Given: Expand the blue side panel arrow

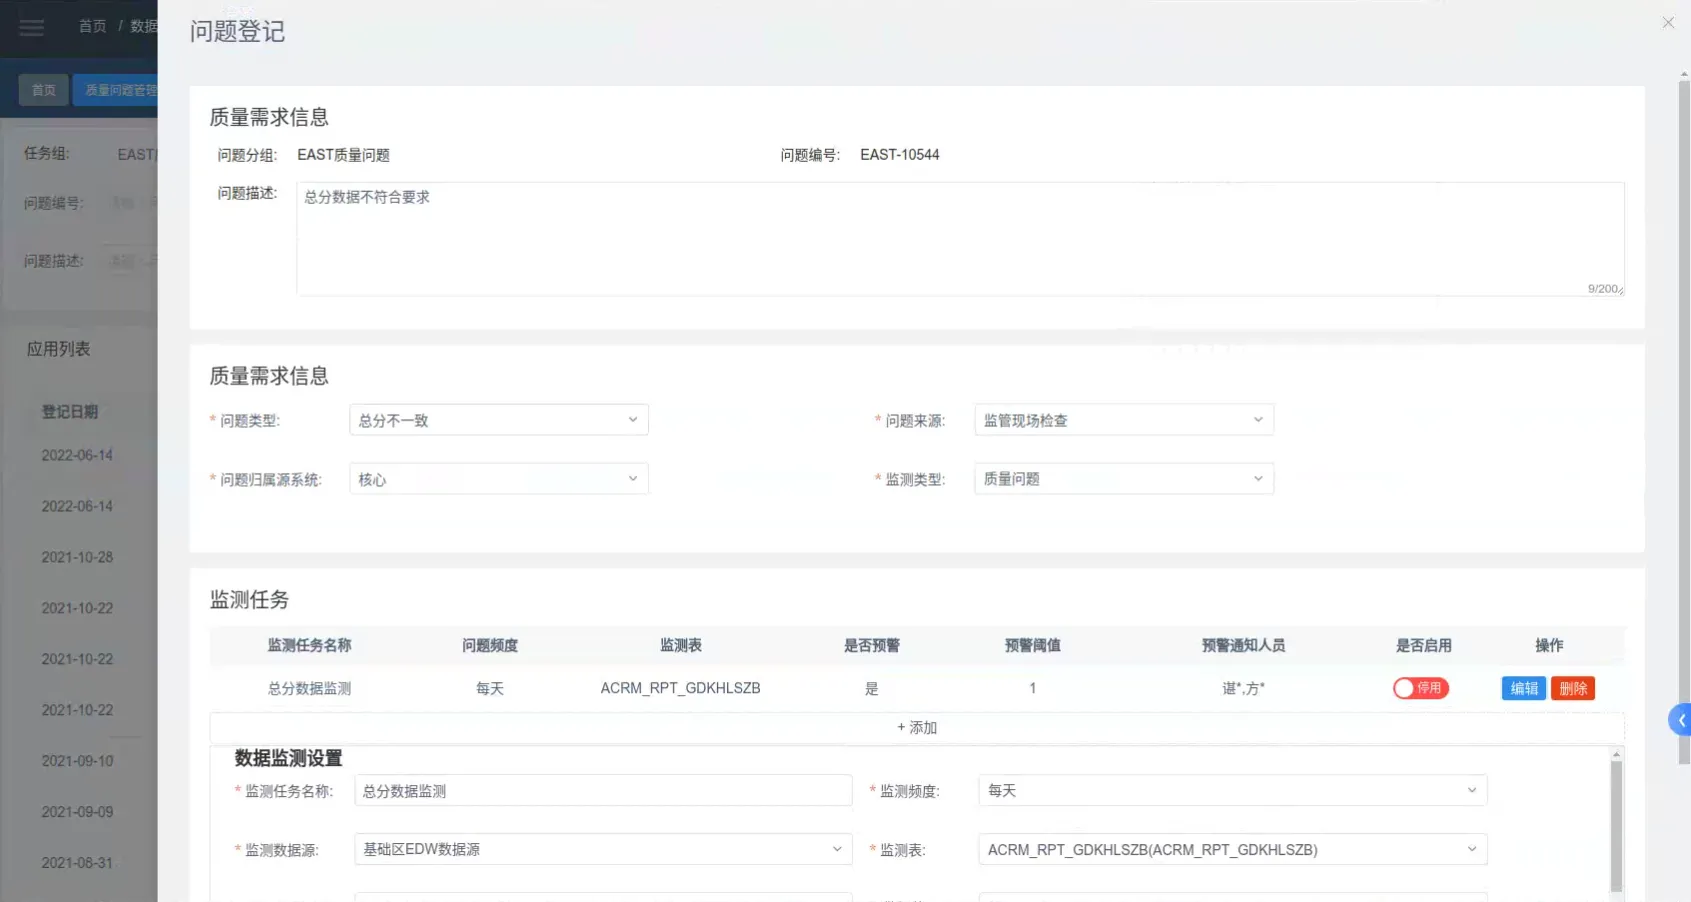Looking at the screenshot, I should pos(1680,720).
